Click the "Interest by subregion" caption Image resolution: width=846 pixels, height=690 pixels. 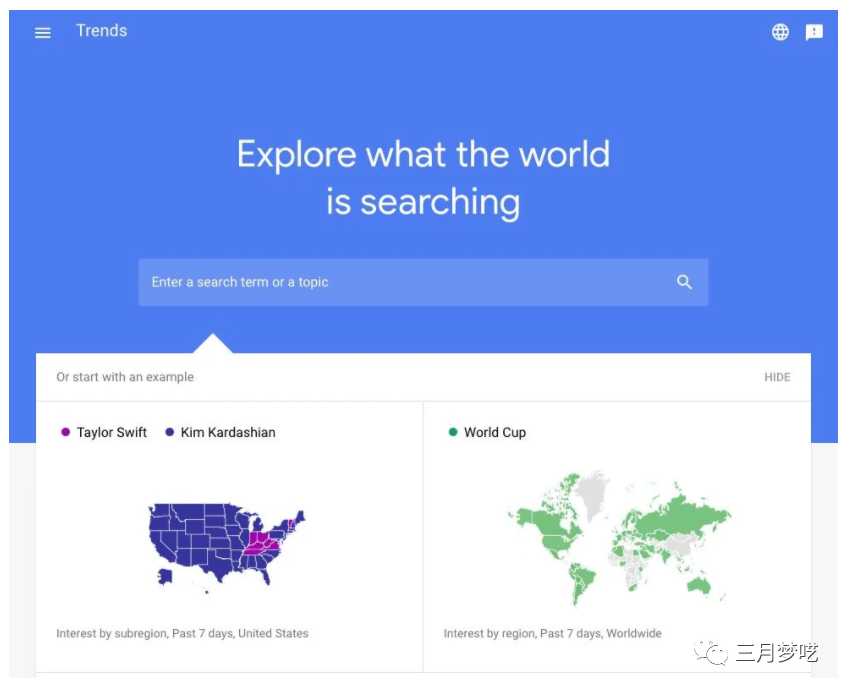point(182,633)
